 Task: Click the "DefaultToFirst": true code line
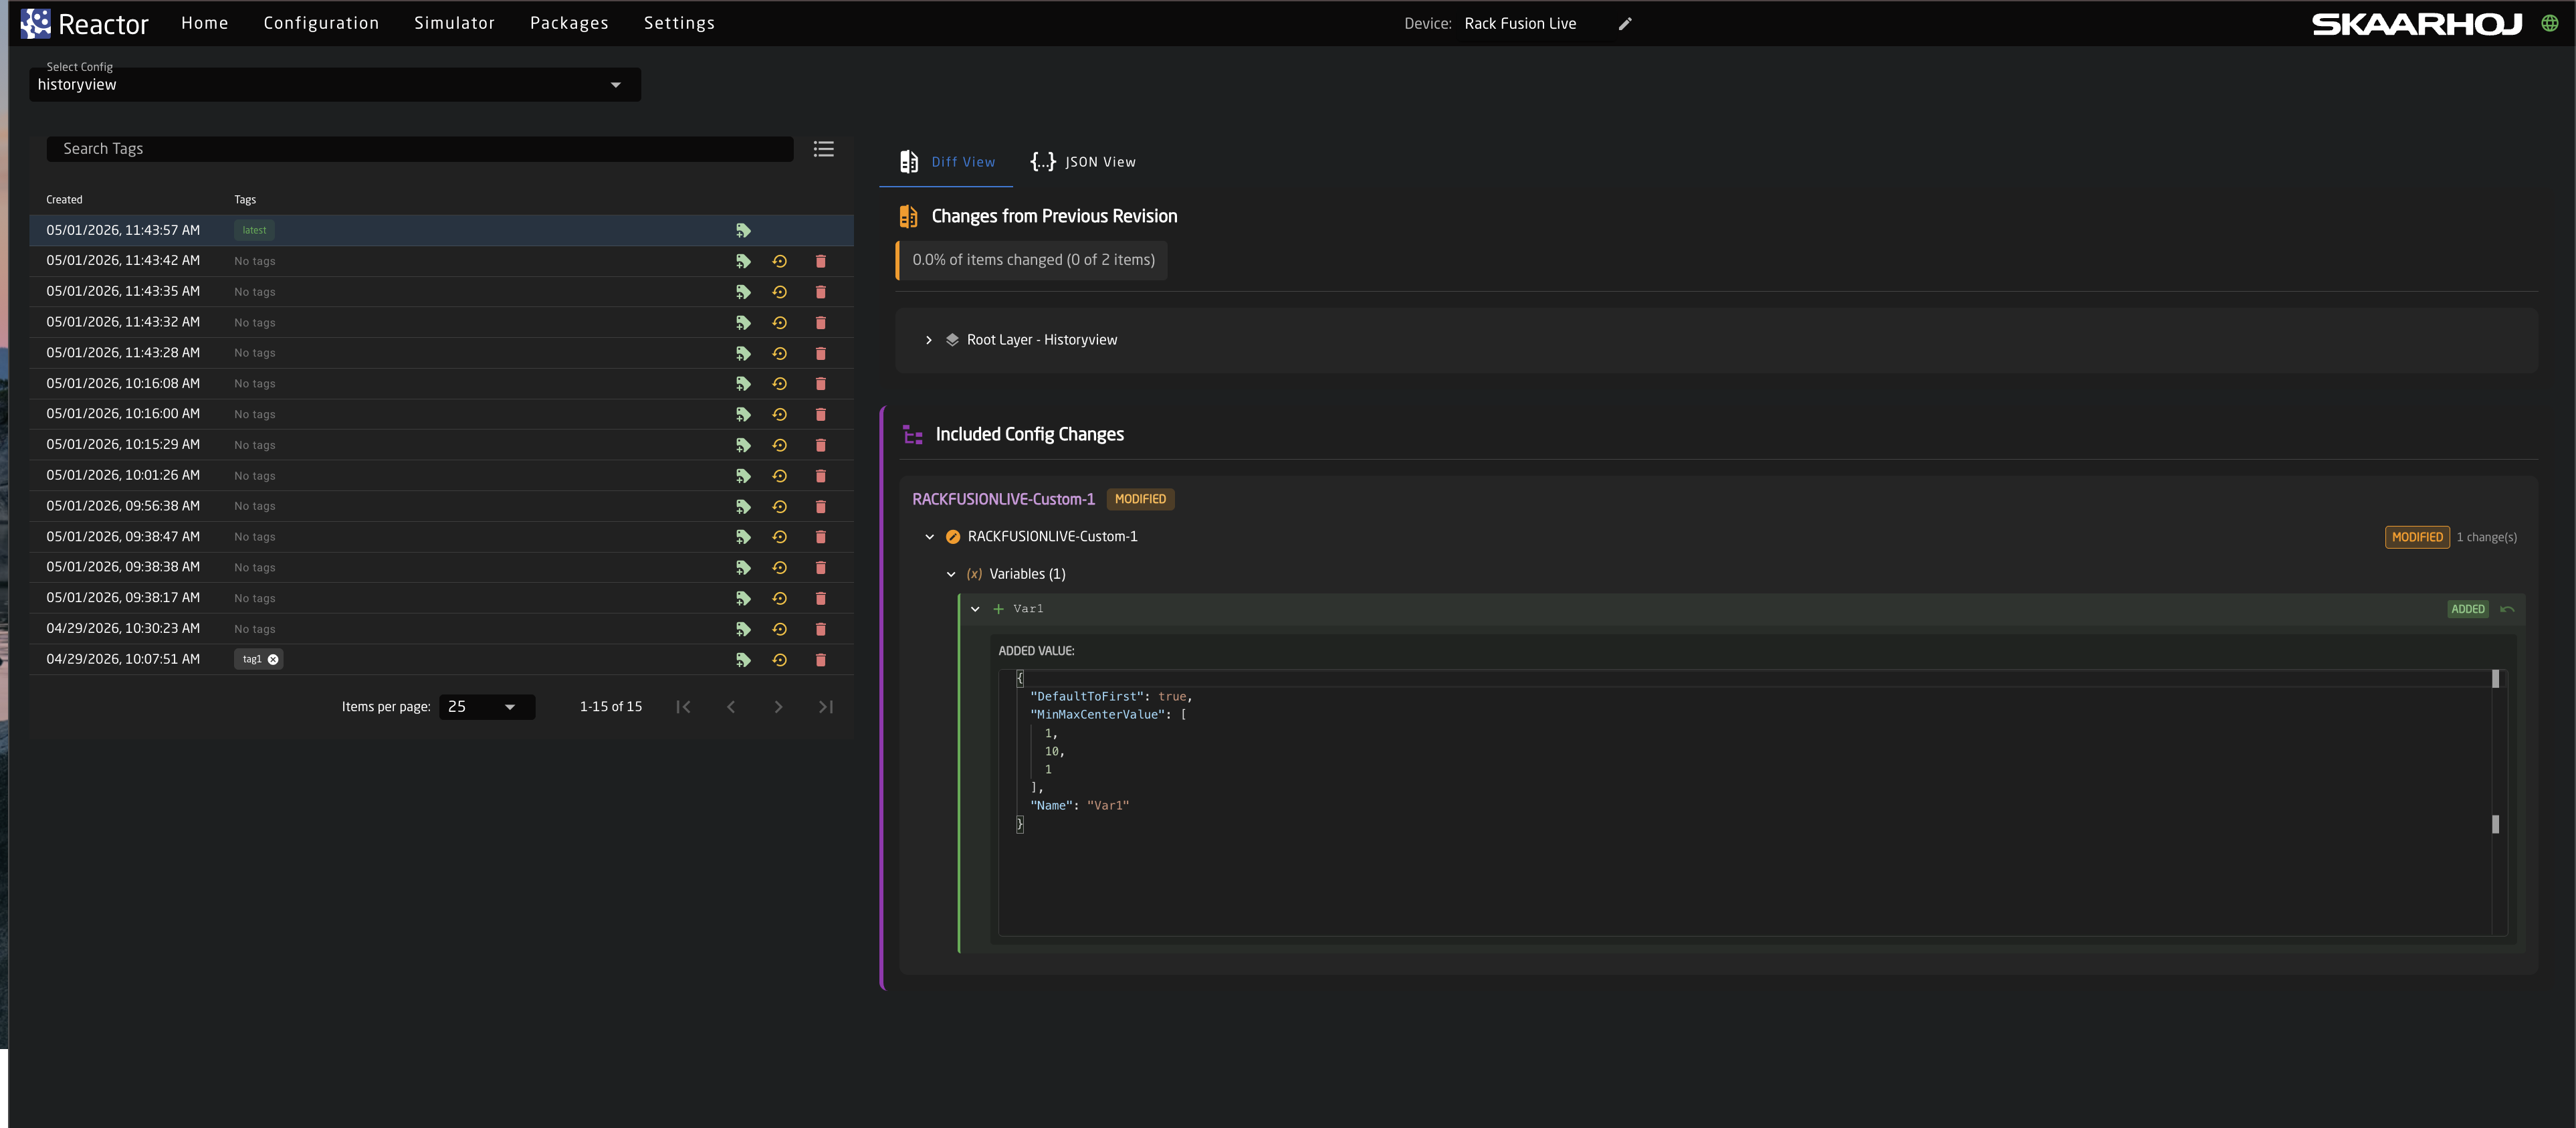point(1111,697)
